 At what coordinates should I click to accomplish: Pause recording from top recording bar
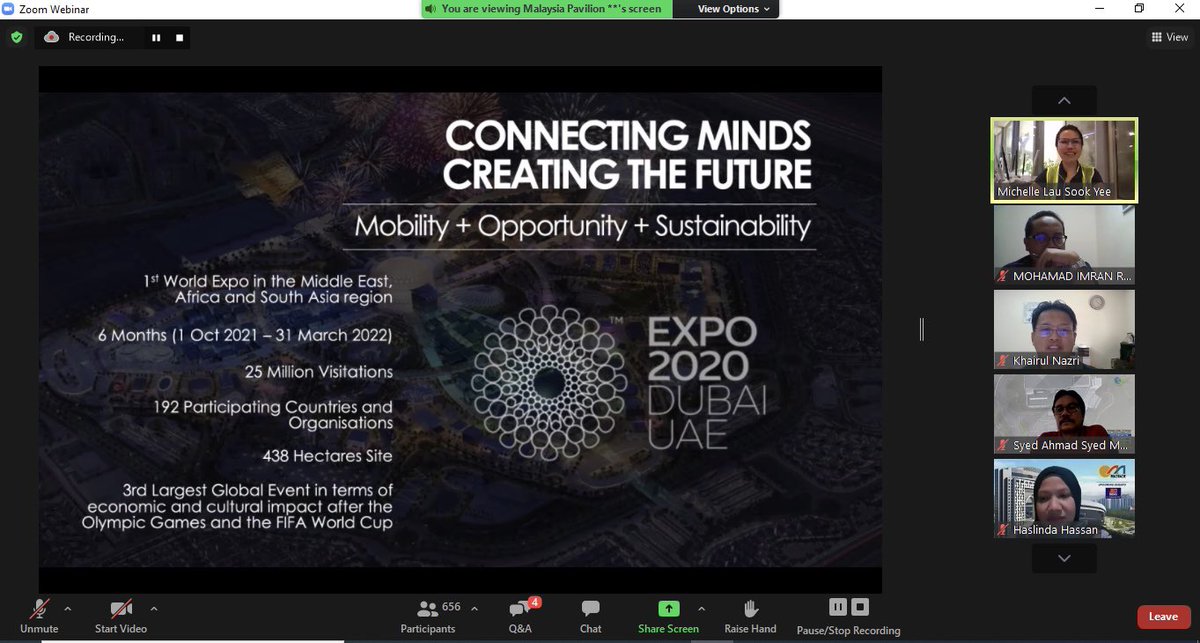pos(156,38)
